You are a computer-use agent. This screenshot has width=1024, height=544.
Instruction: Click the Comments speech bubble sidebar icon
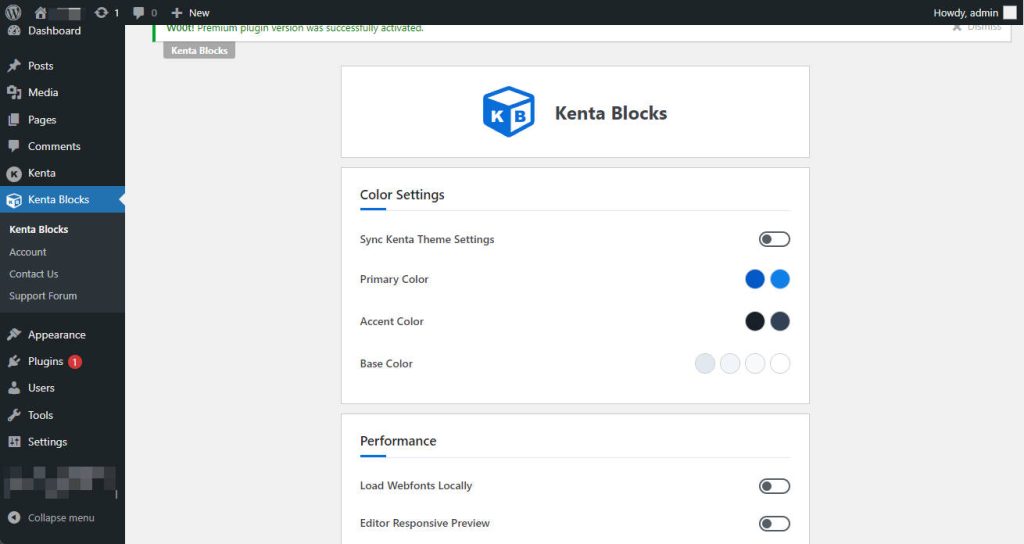click(14, 146)
